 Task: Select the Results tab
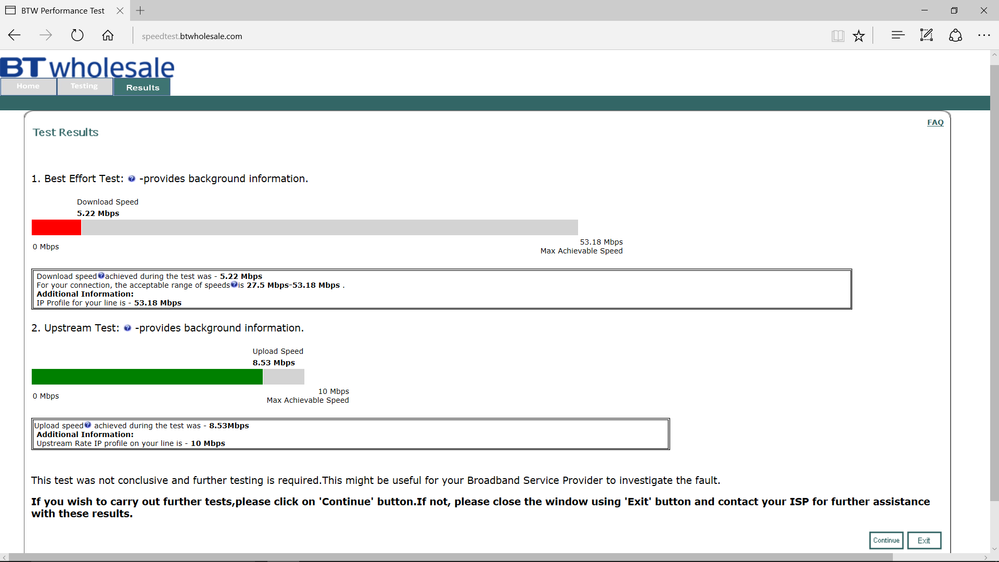click(142, 87)
